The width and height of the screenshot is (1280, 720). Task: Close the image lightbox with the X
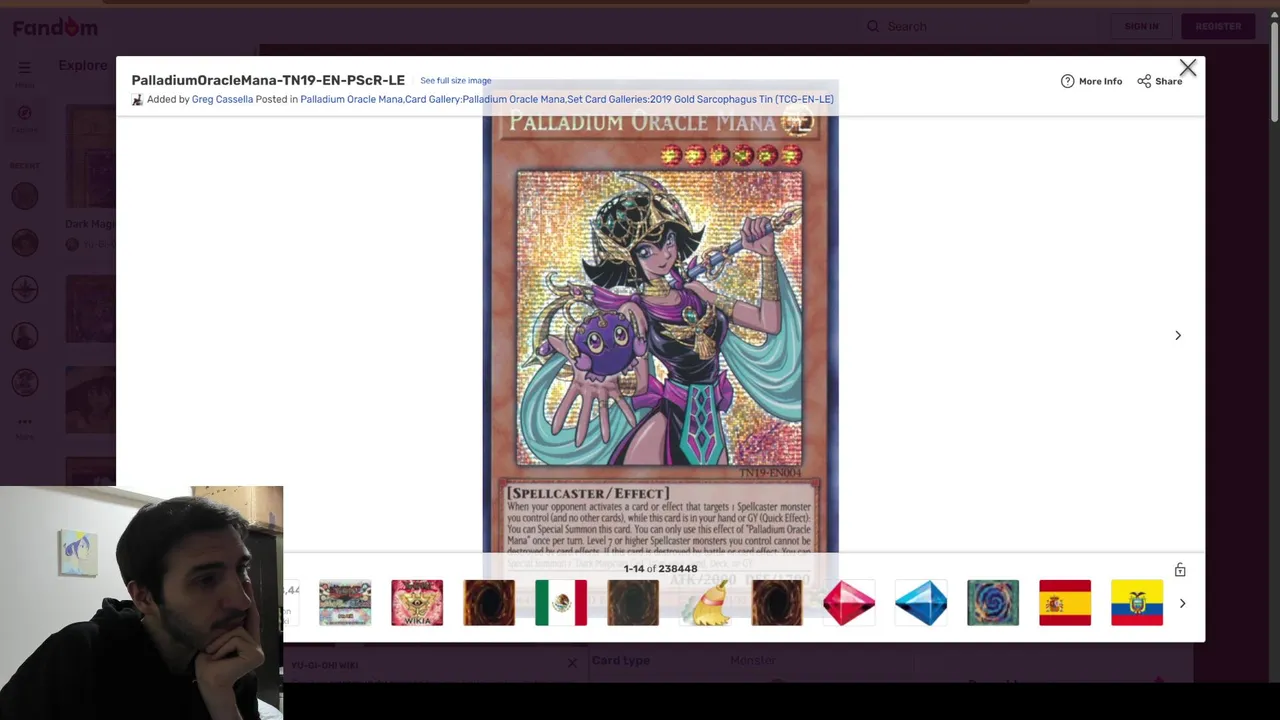(1187, 68)
